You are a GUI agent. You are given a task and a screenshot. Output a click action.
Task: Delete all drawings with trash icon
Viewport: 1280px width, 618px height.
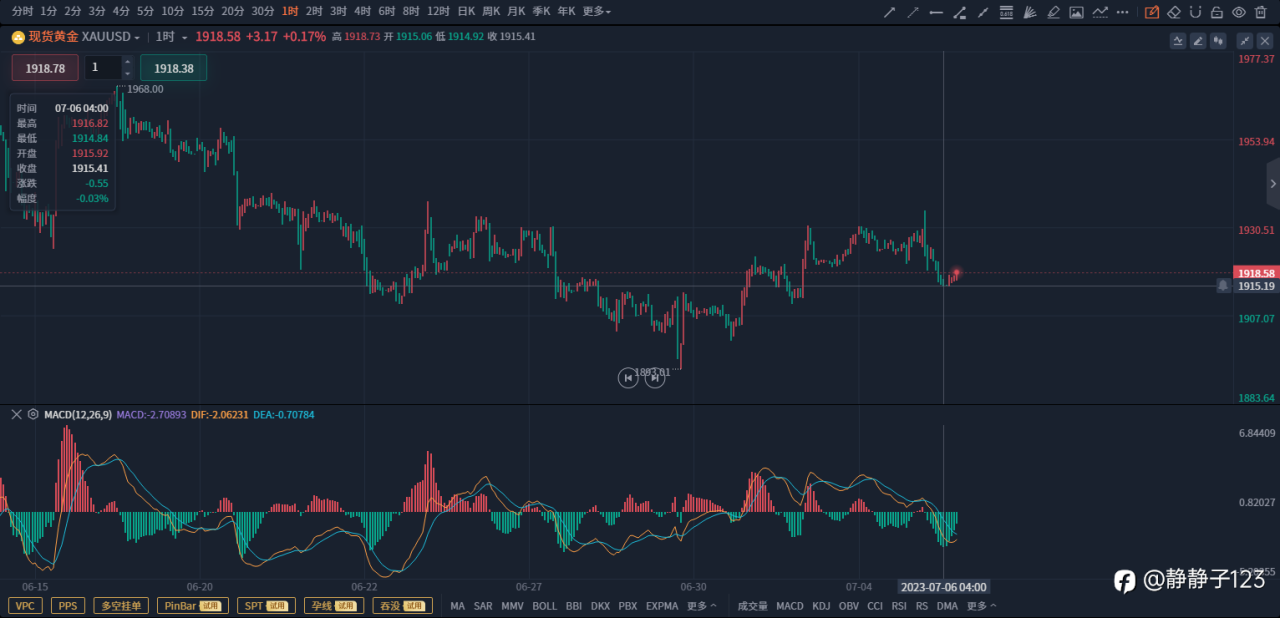pyautogui.click(x=1260, y=12)
